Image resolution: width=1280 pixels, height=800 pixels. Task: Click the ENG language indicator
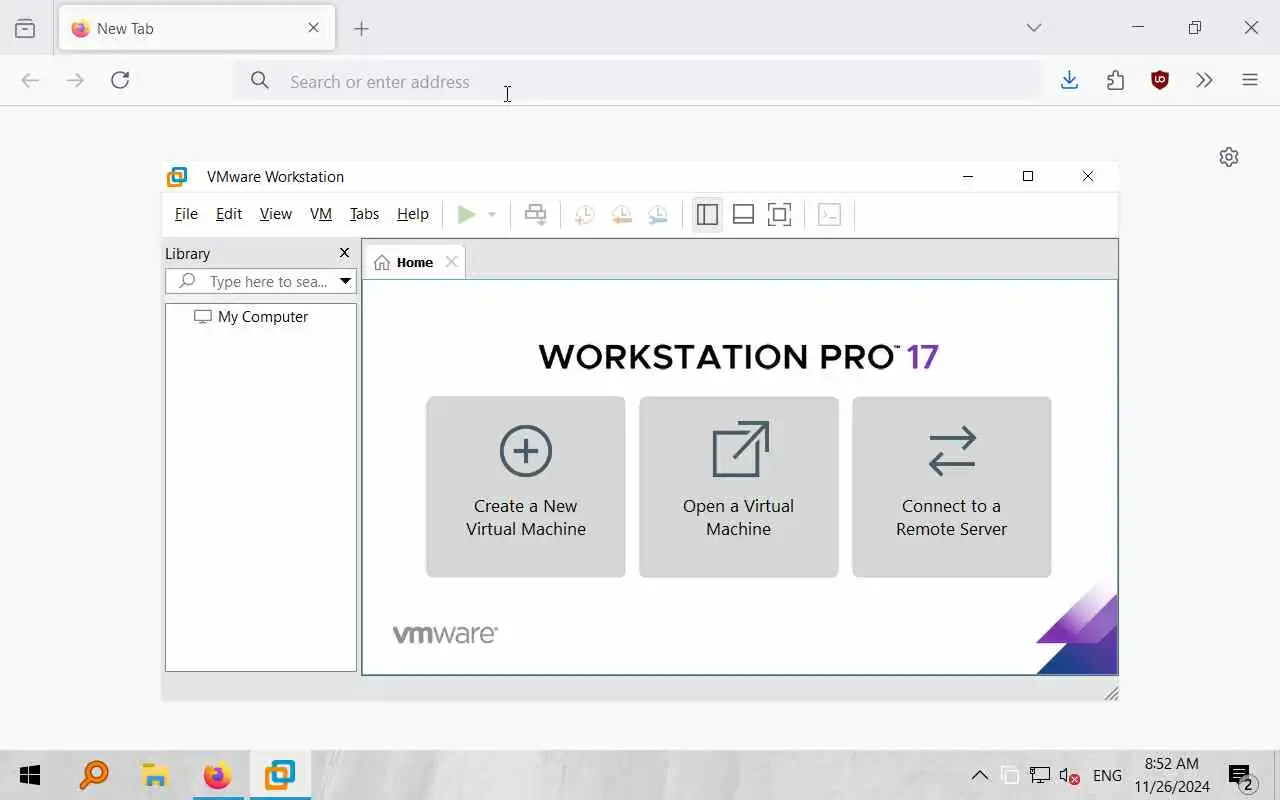pos(1107,775)
